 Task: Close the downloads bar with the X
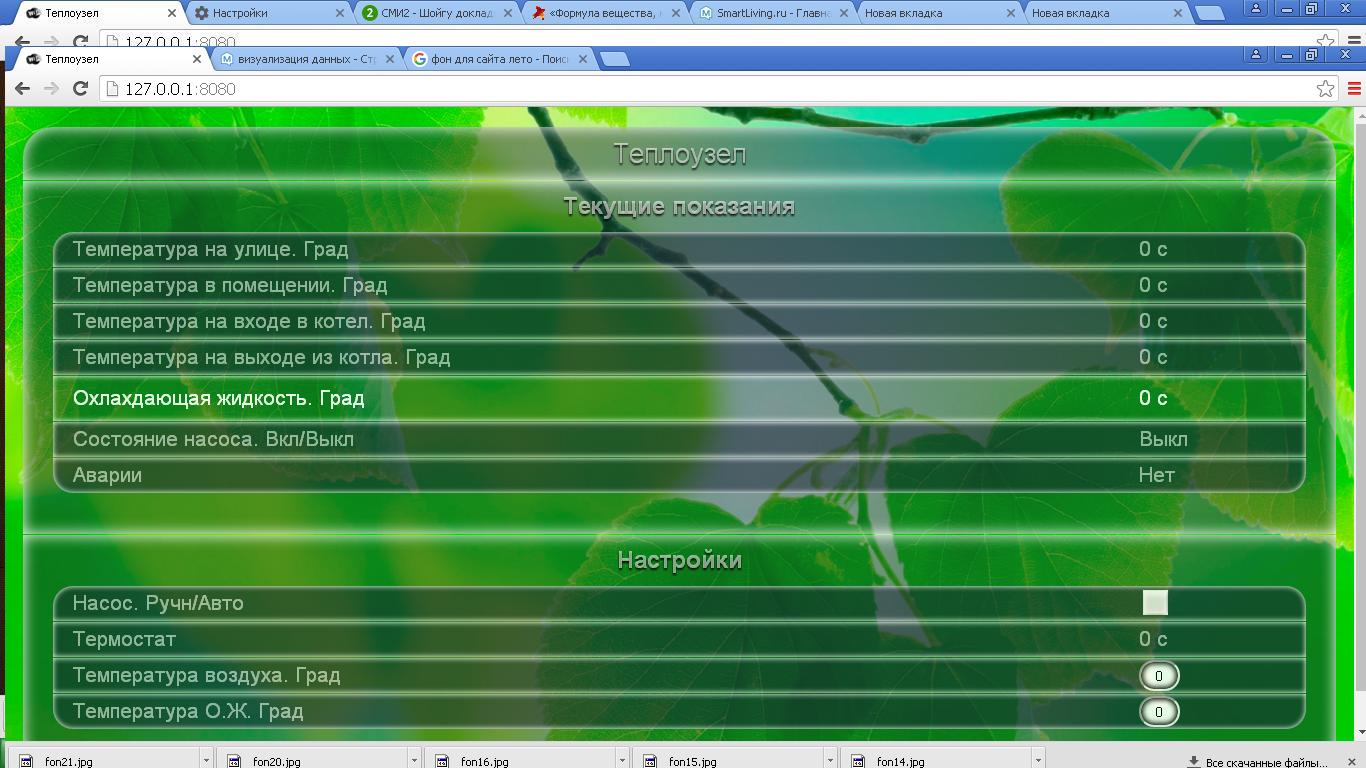click(1354, 761)
